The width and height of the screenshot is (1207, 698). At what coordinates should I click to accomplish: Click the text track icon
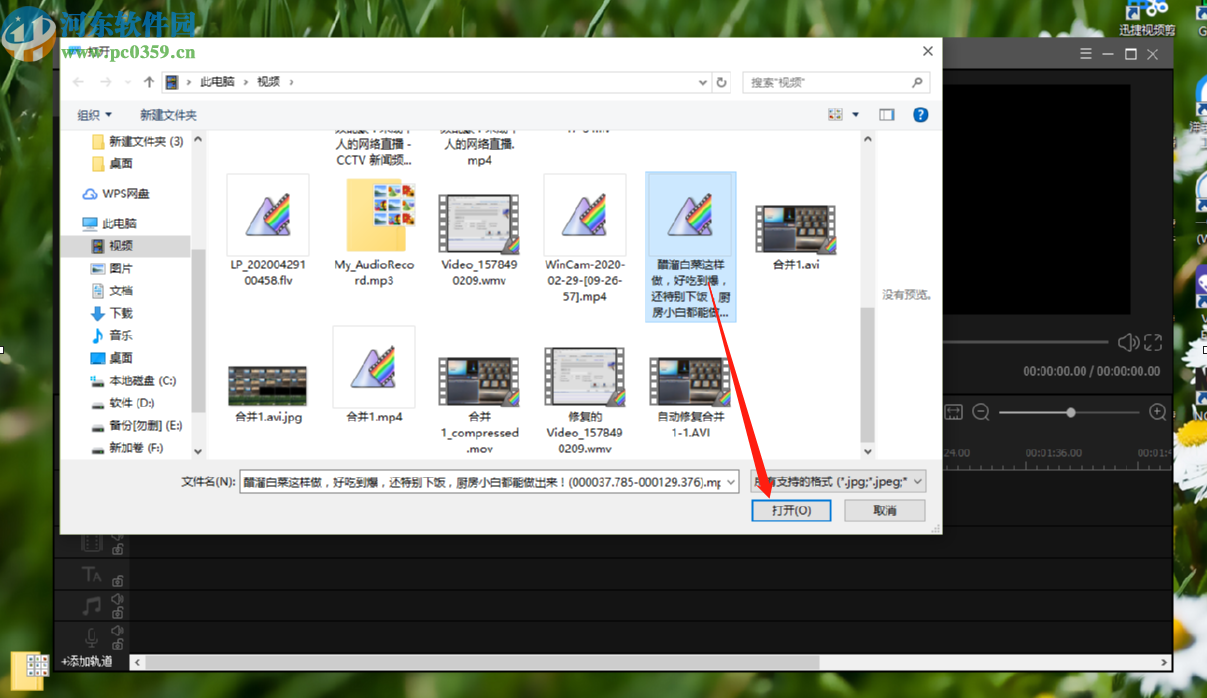[x=92, y=574]
